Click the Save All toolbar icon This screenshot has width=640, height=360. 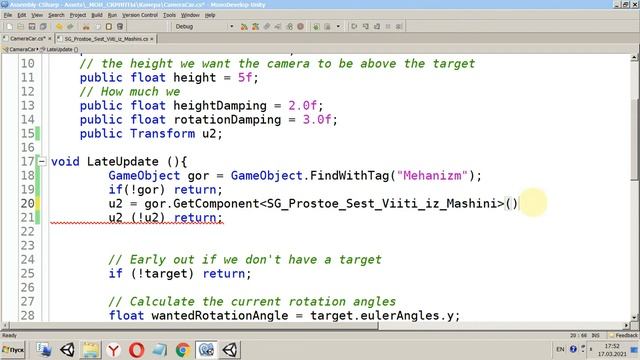click(43, 27)
